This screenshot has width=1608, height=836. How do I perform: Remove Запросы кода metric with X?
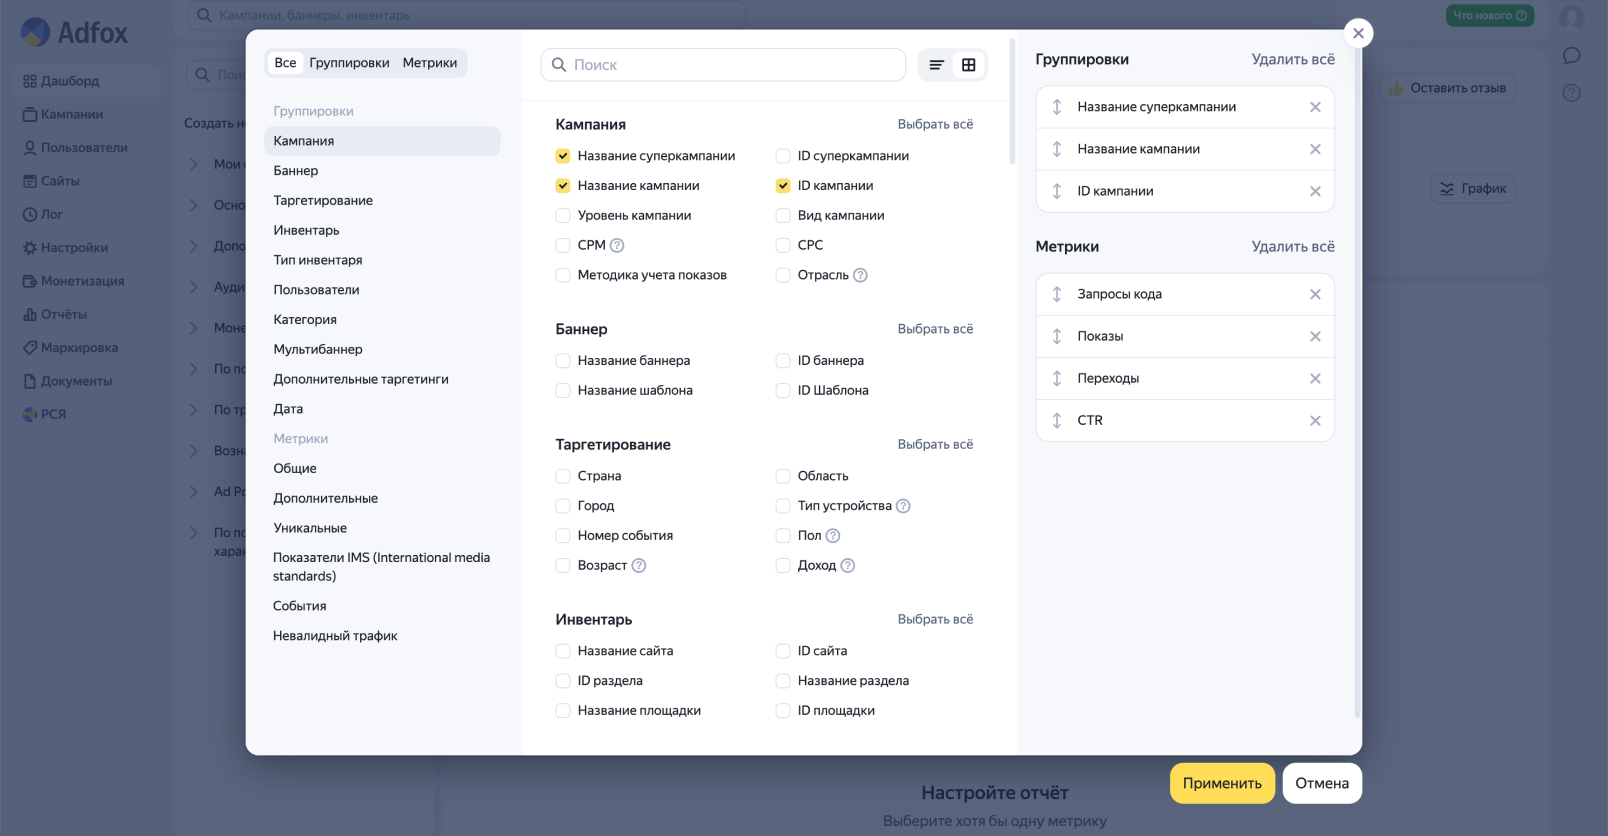pos(1315,294)
